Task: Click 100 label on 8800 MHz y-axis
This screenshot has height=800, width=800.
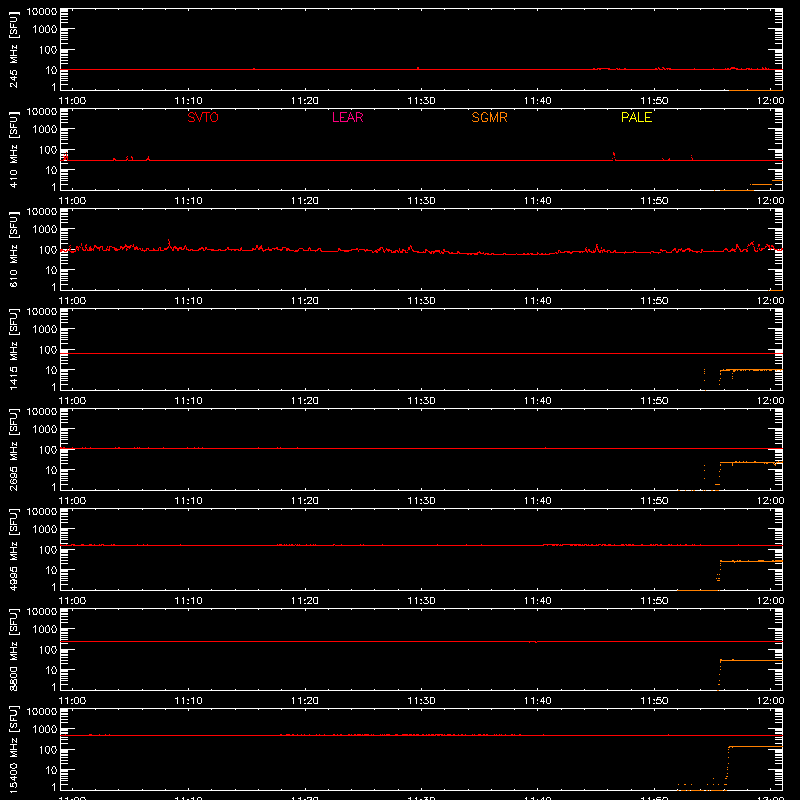Action: coord(48,649)
